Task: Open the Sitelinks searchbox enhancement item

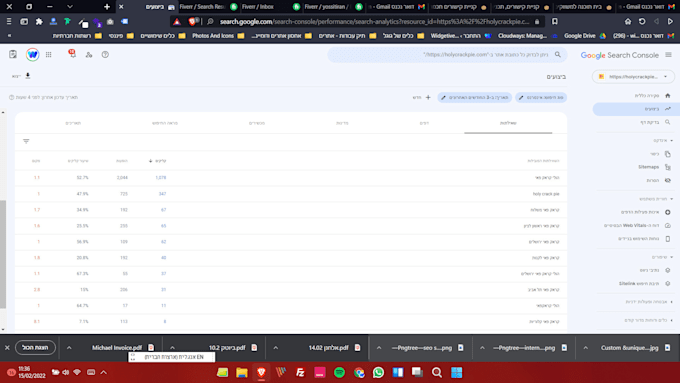Action: [x=639, y=284]
